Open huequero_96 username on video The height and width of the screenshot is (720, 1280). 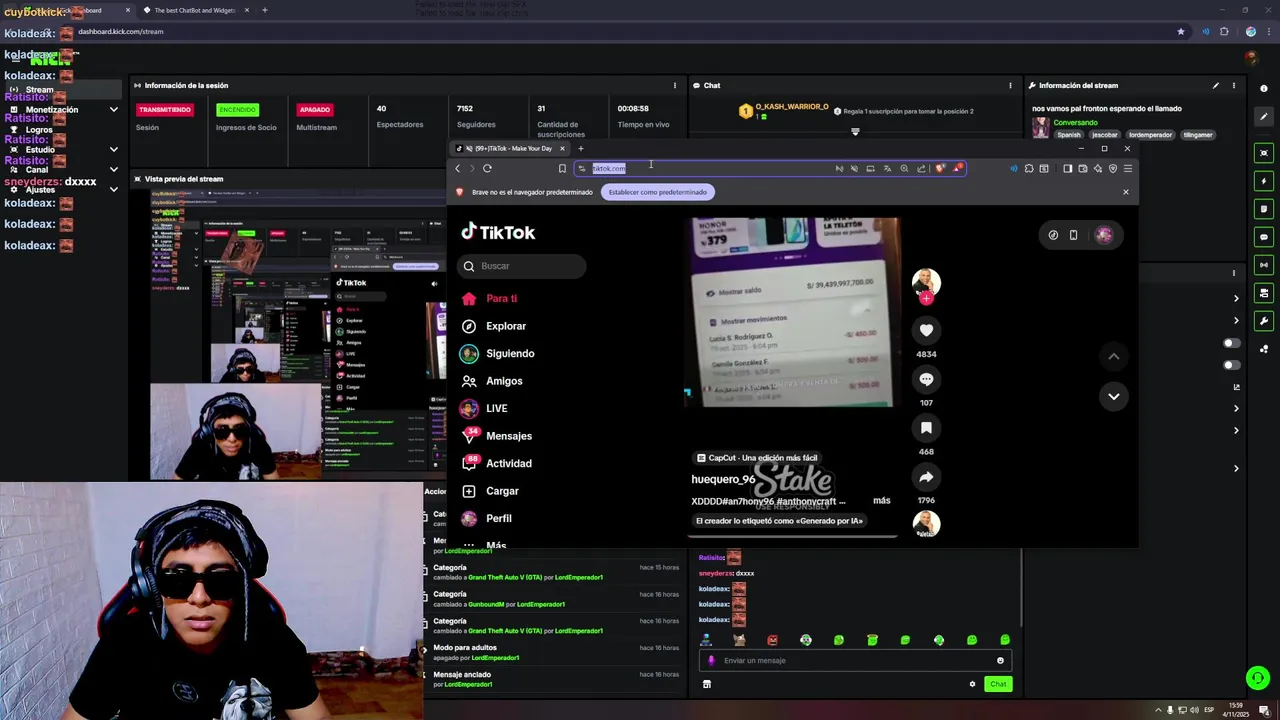(x=723, y=479)
